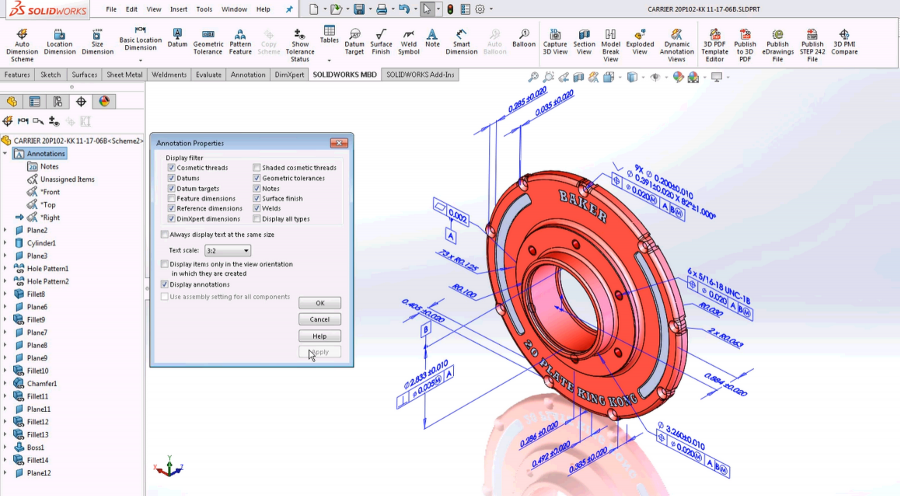The image size is (900, 496).
Task: Insert a Datum symbol
Action: click(x=177, y=38)
